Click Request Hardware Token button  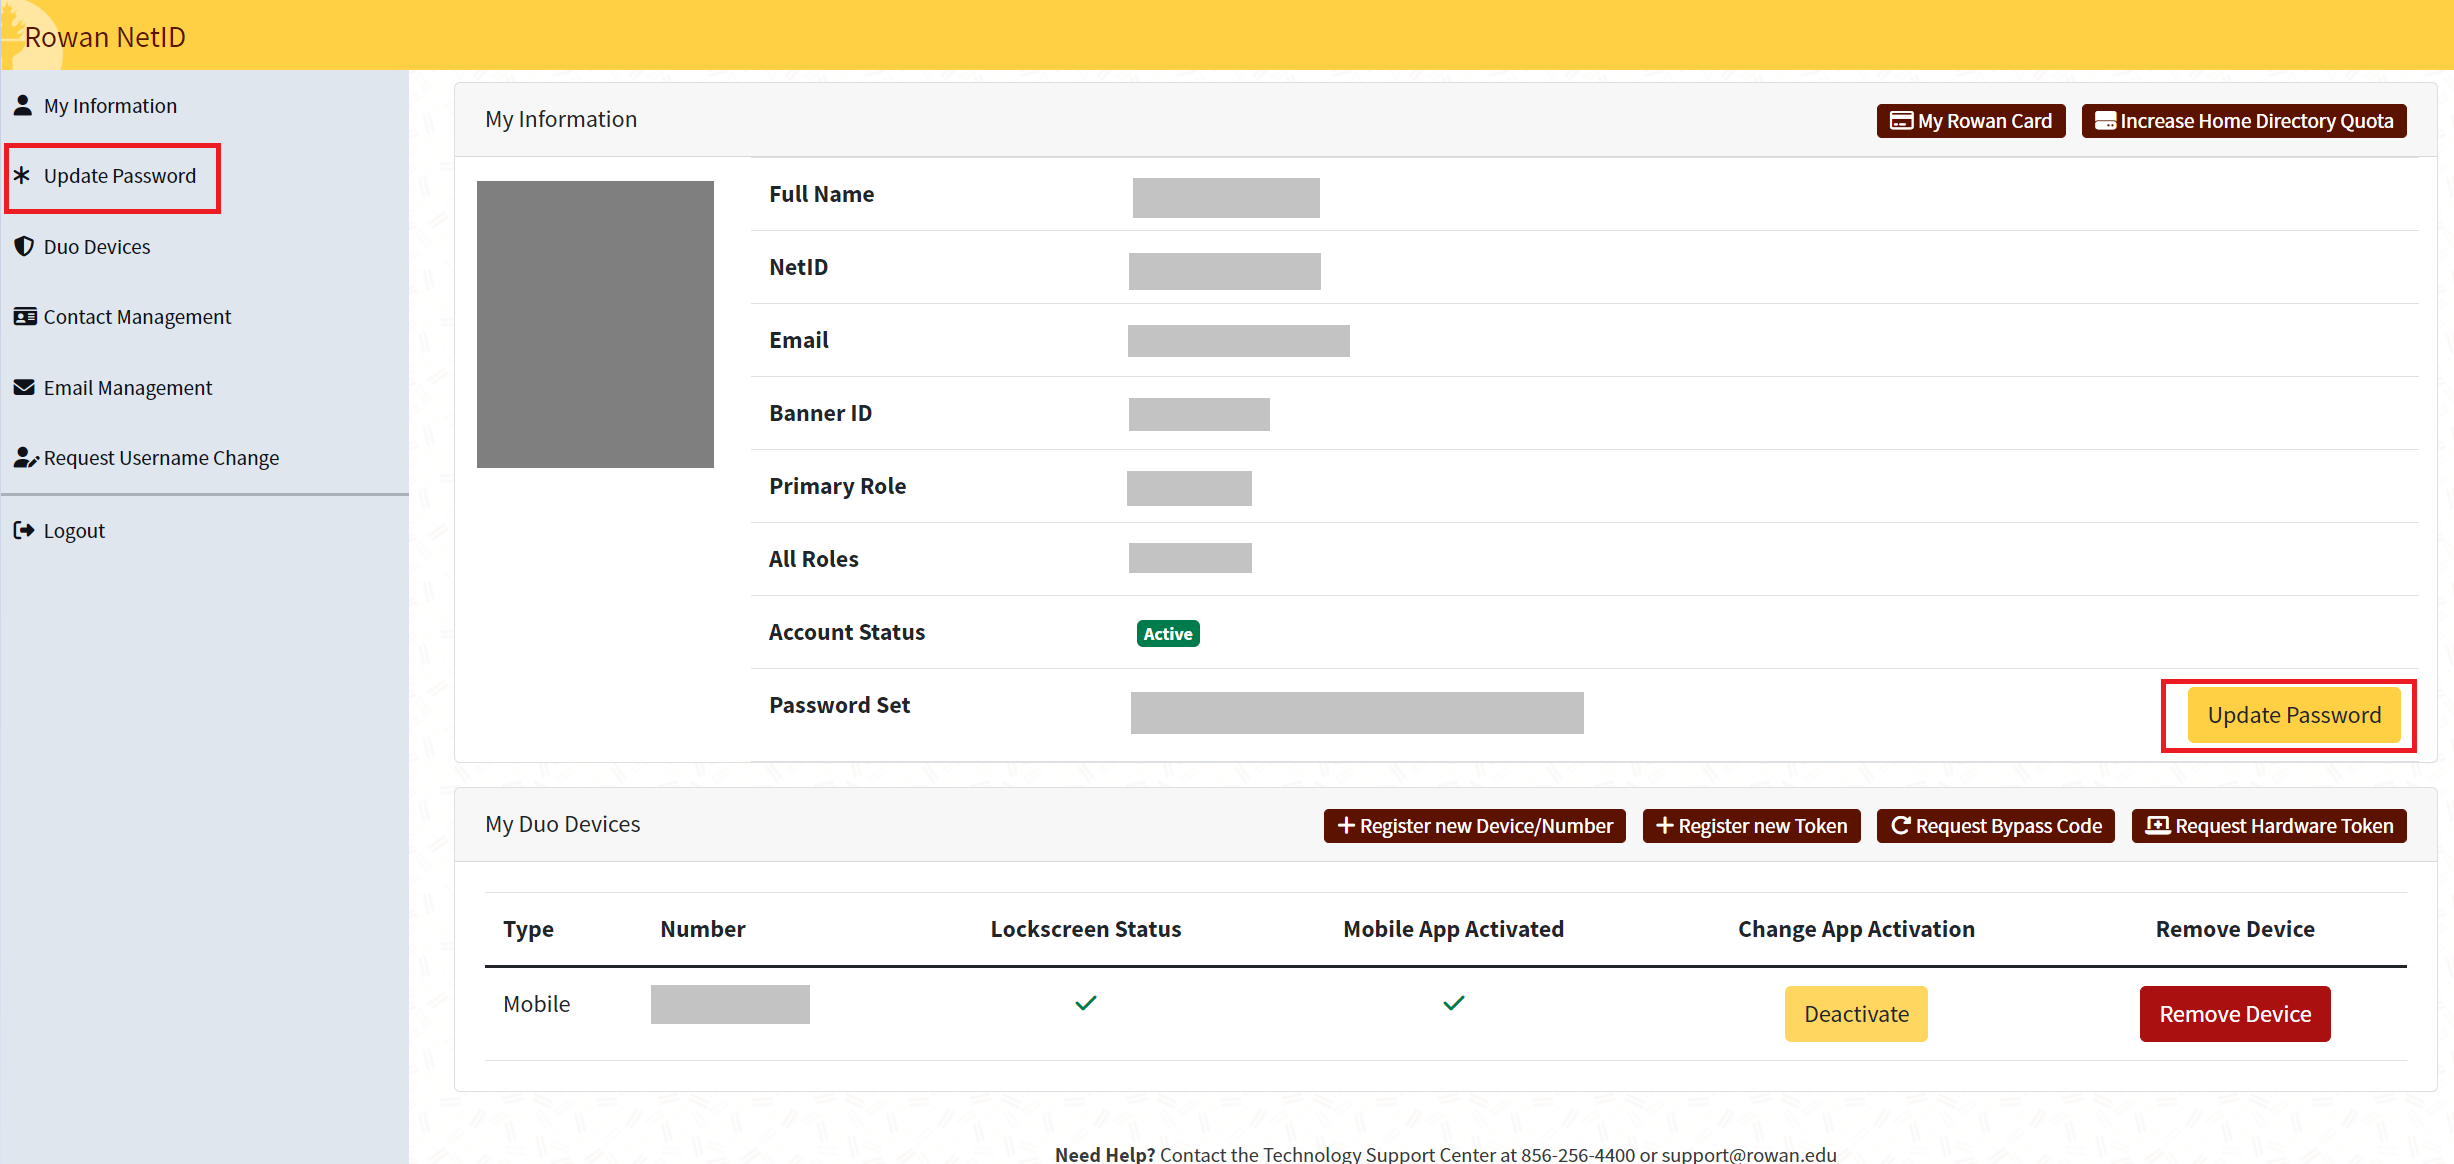click(2268, 826)
